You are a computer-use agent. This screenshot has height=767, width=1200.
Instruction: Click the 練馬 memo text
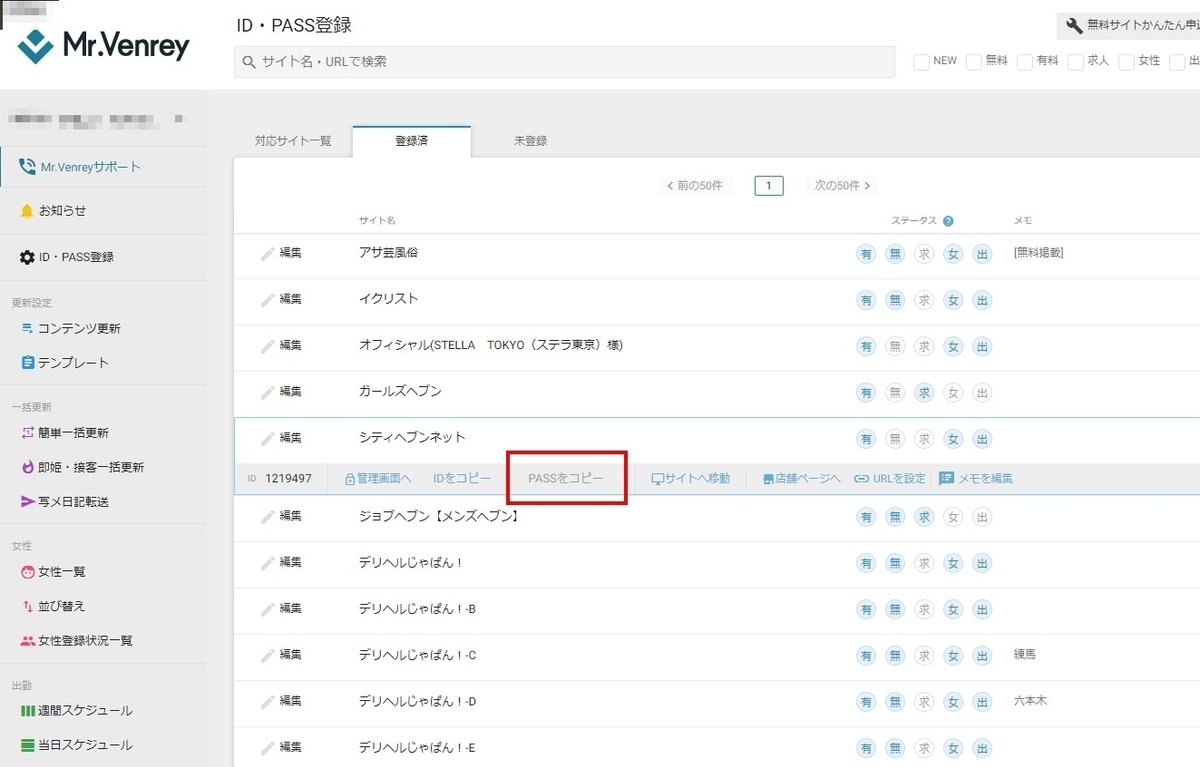coord(1025,654)
